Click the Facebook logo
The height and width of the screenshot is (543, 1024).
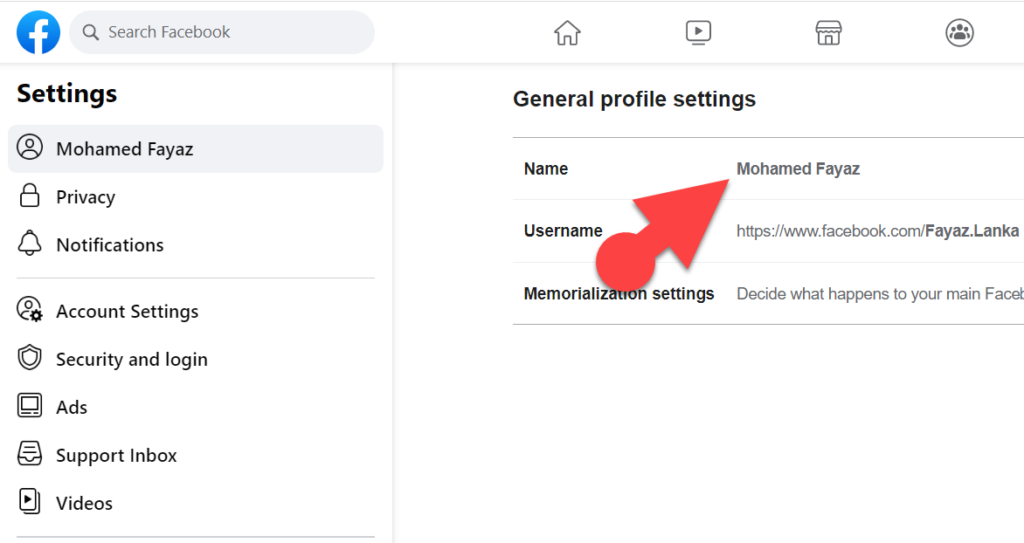click(x=39, y=32)
